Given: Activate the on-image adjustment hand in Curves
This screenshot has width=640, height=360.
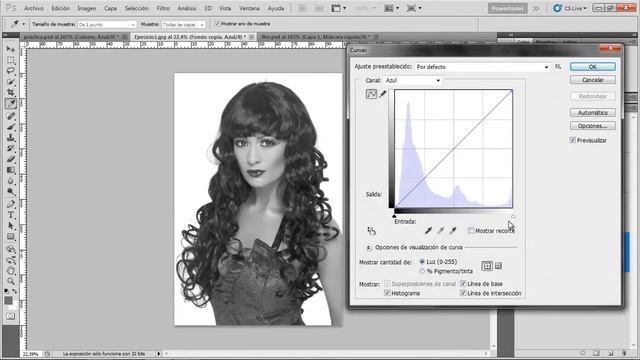Looking at the screenshot, I should [x=371, y=231].
